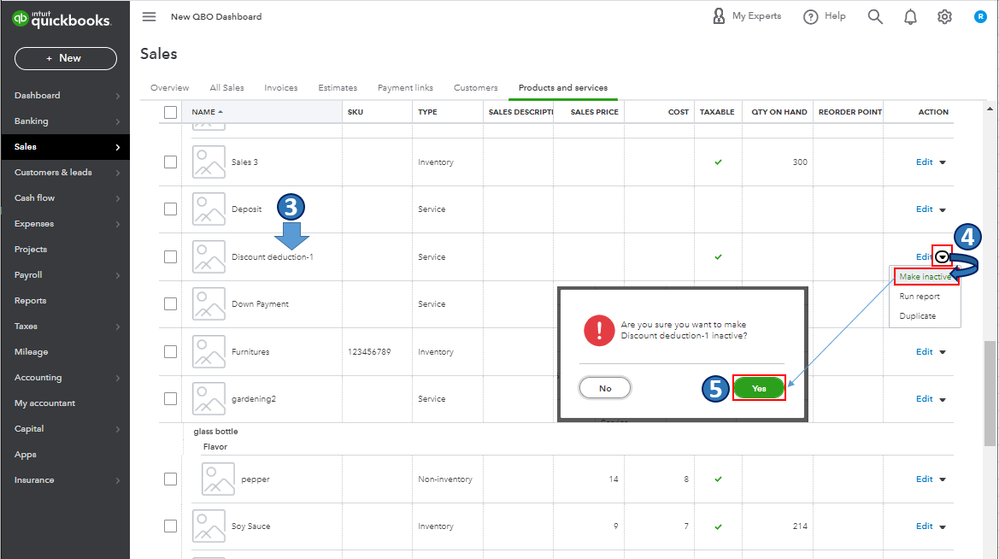Screen dimensions: 999x559
Task: Toggle the select-all header checkbox
Action: (170, 112)
